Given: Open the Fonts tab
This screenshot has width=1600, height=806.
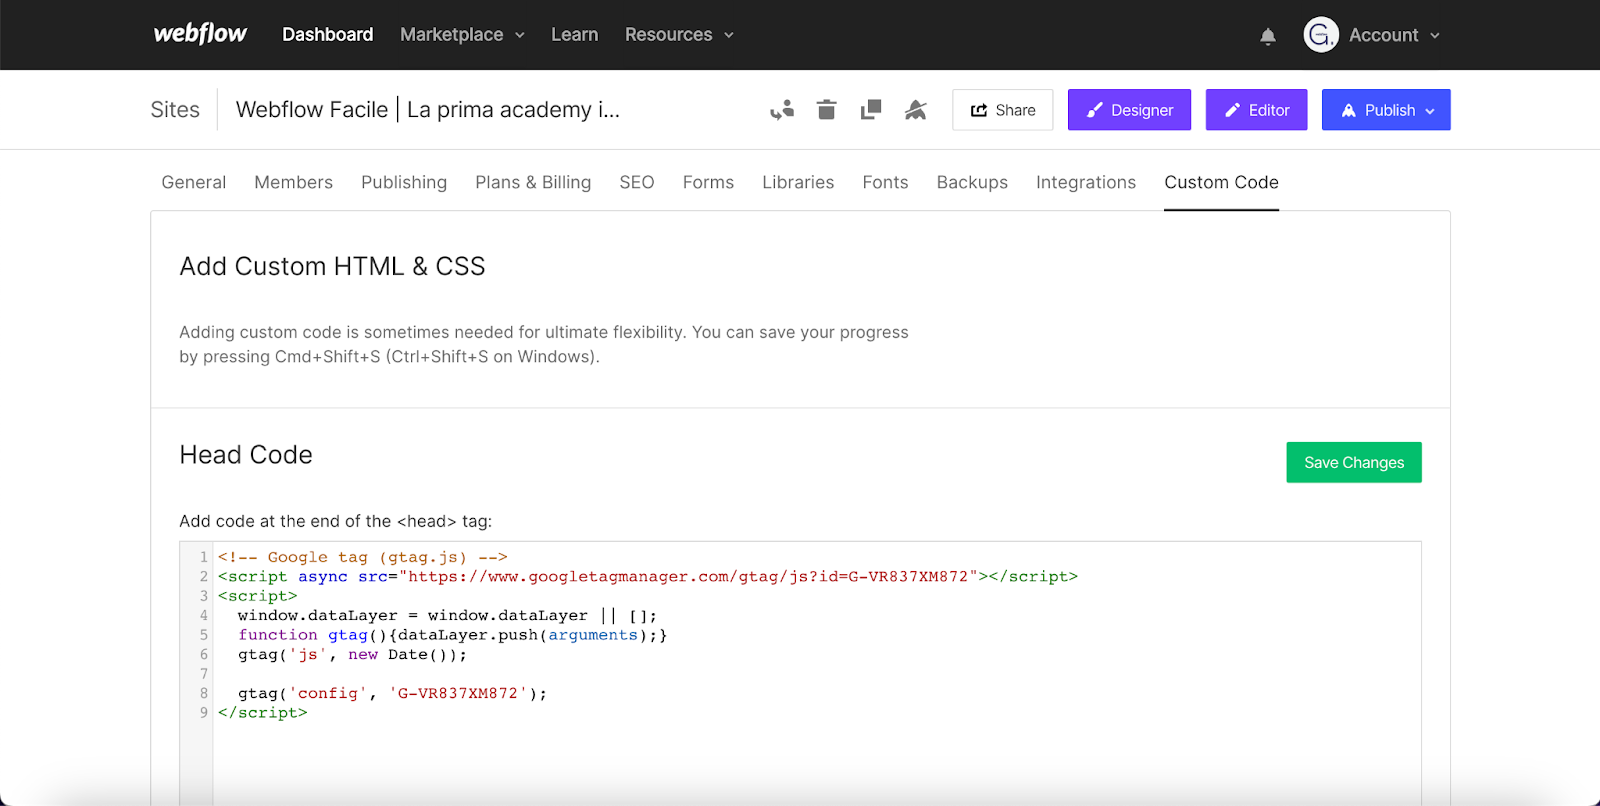Looking at the screenshot, I should (x=886, y=182).
